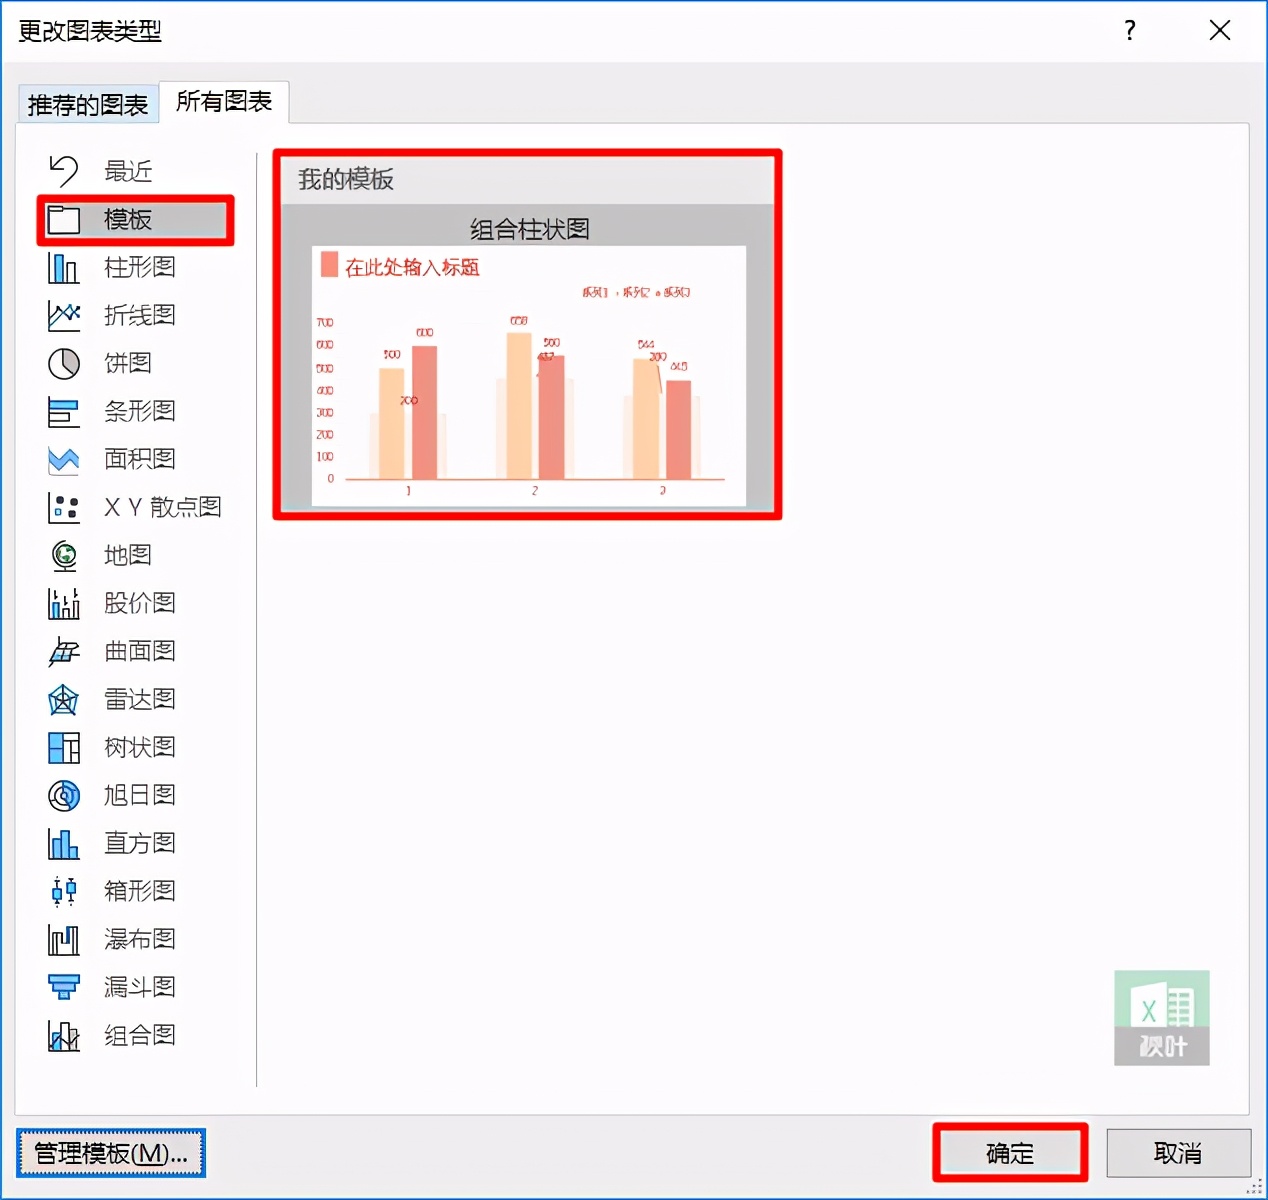Click the 管理模板(M) button

coord(110,1152)
